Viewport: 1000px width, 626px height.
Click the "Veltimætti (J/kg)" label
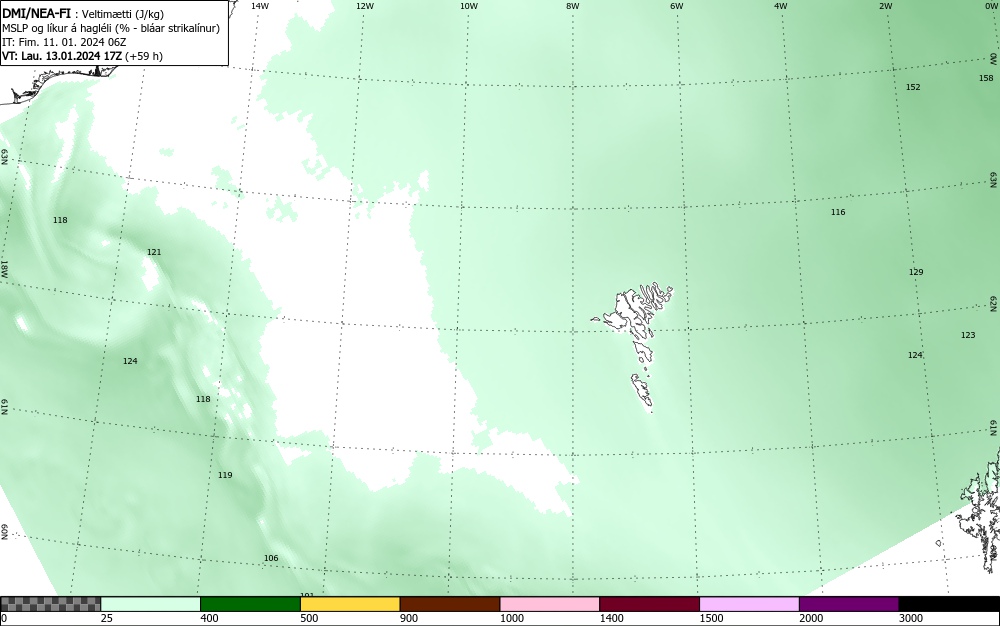[x=123, y=15]
